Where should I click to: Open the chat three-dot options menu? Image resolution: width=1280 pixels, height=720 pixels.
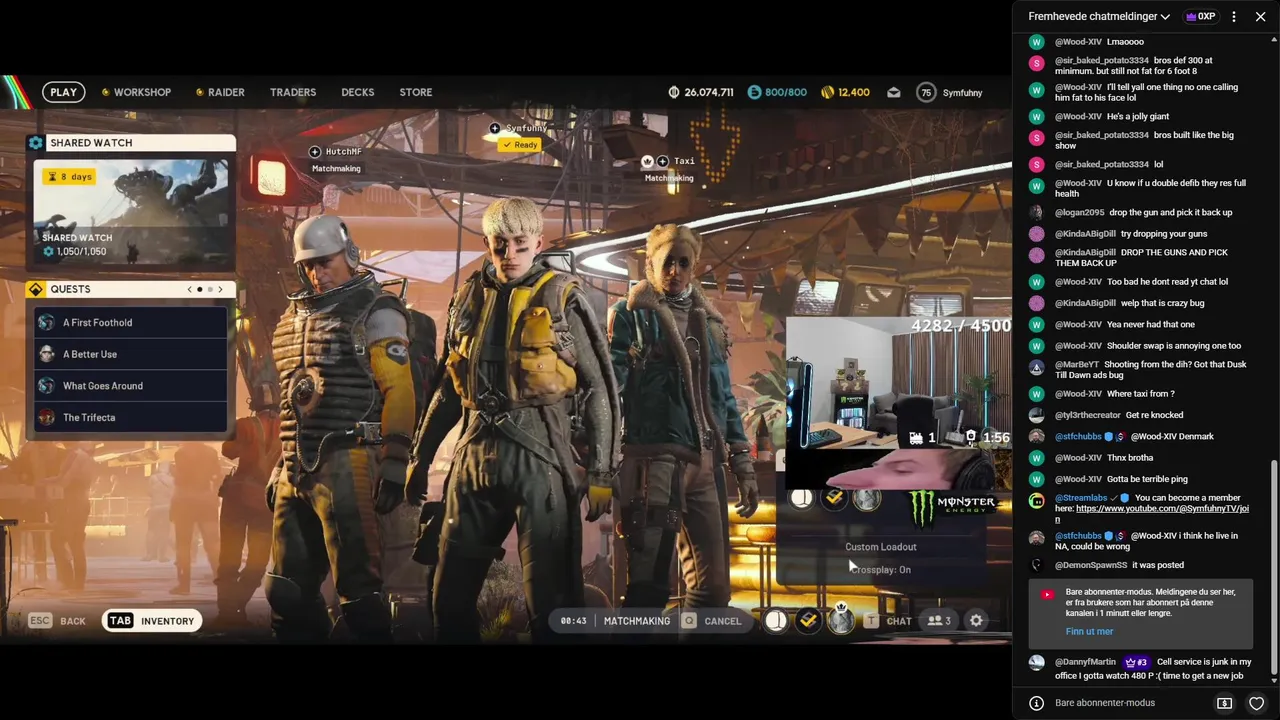(x=1234, y=17)
